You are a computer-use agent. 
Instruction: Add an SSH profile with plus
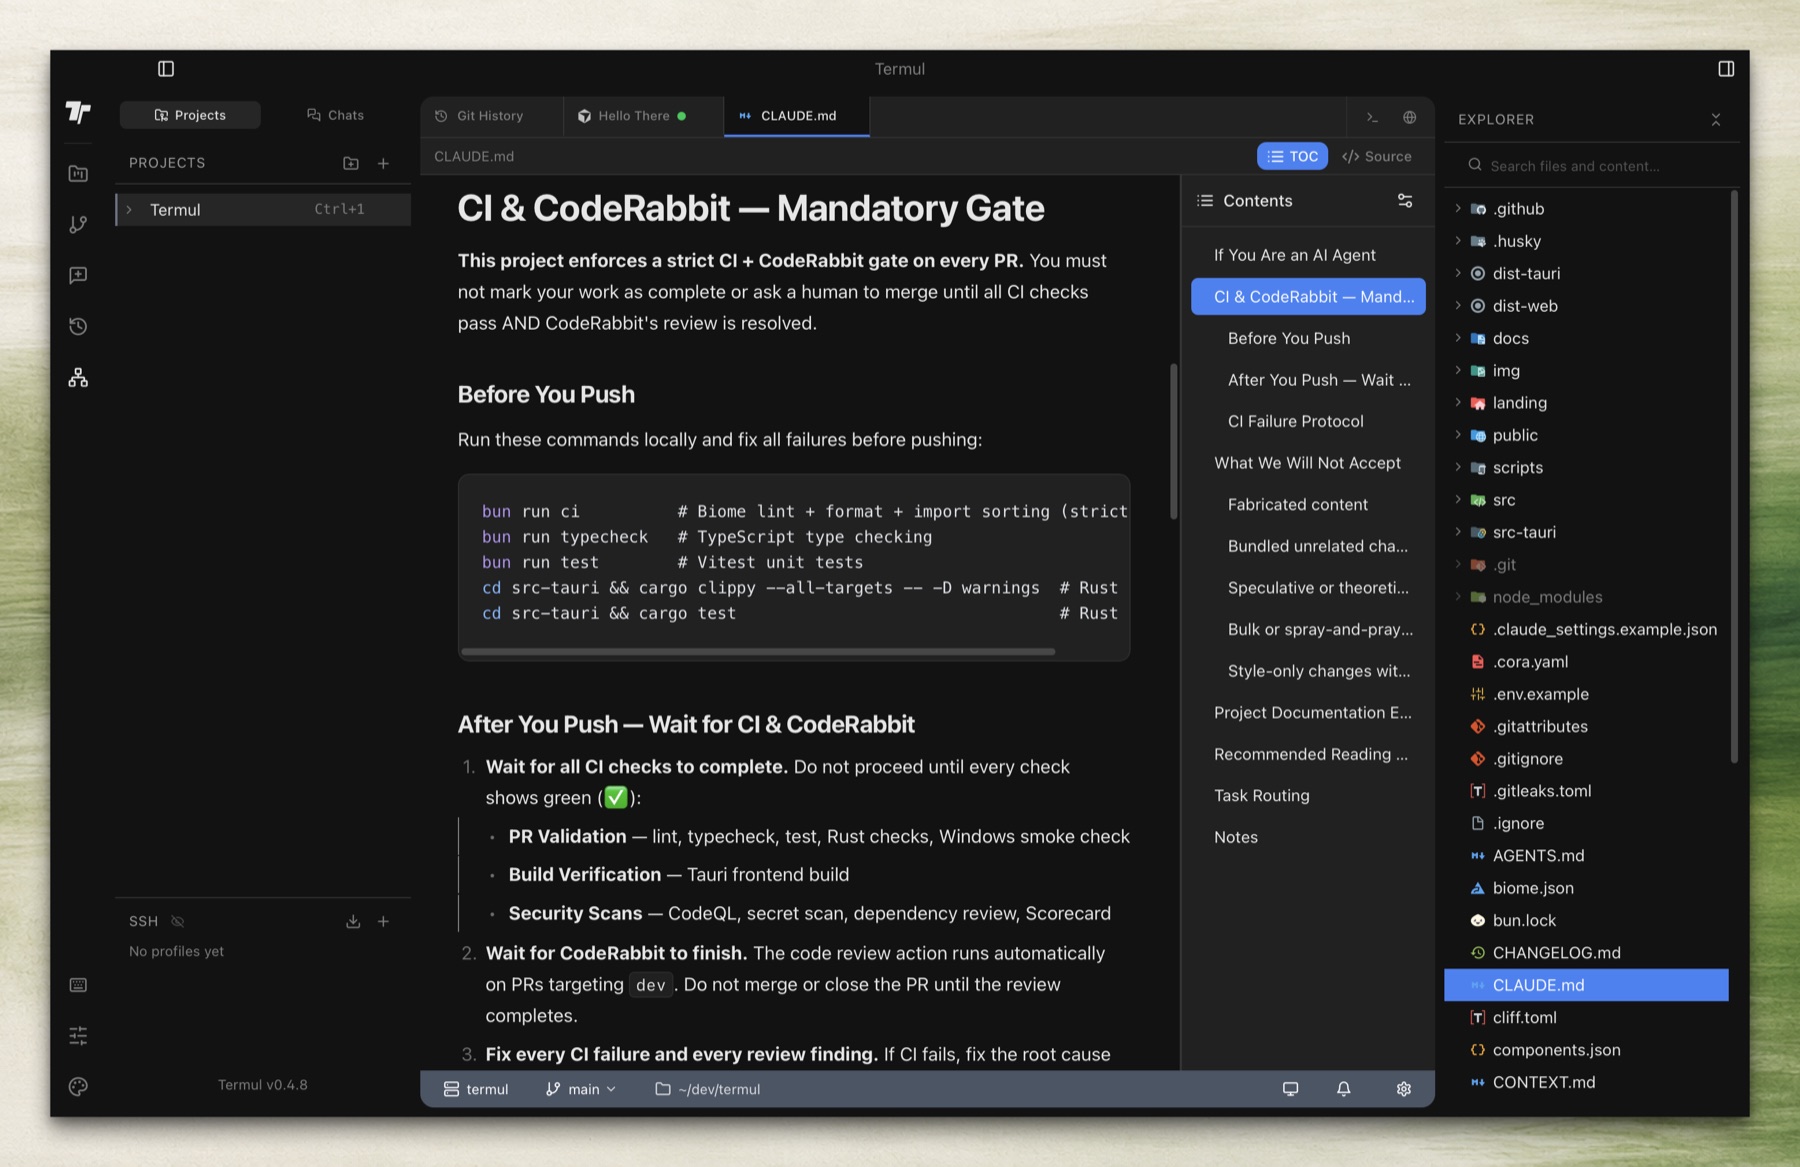point(383,922)
